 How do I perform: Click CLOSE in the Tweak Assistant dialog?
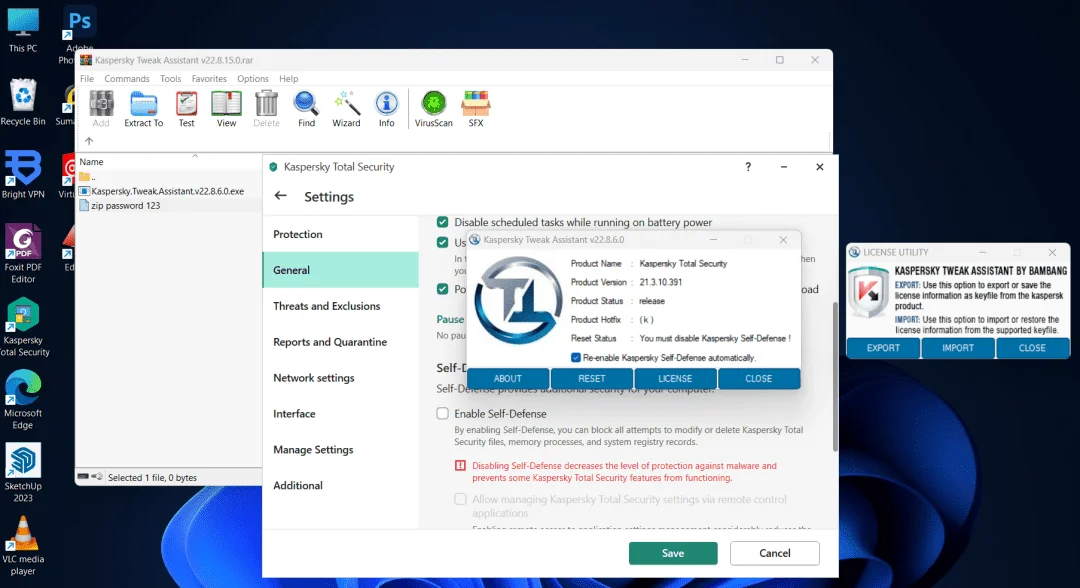tap(758, 379)
